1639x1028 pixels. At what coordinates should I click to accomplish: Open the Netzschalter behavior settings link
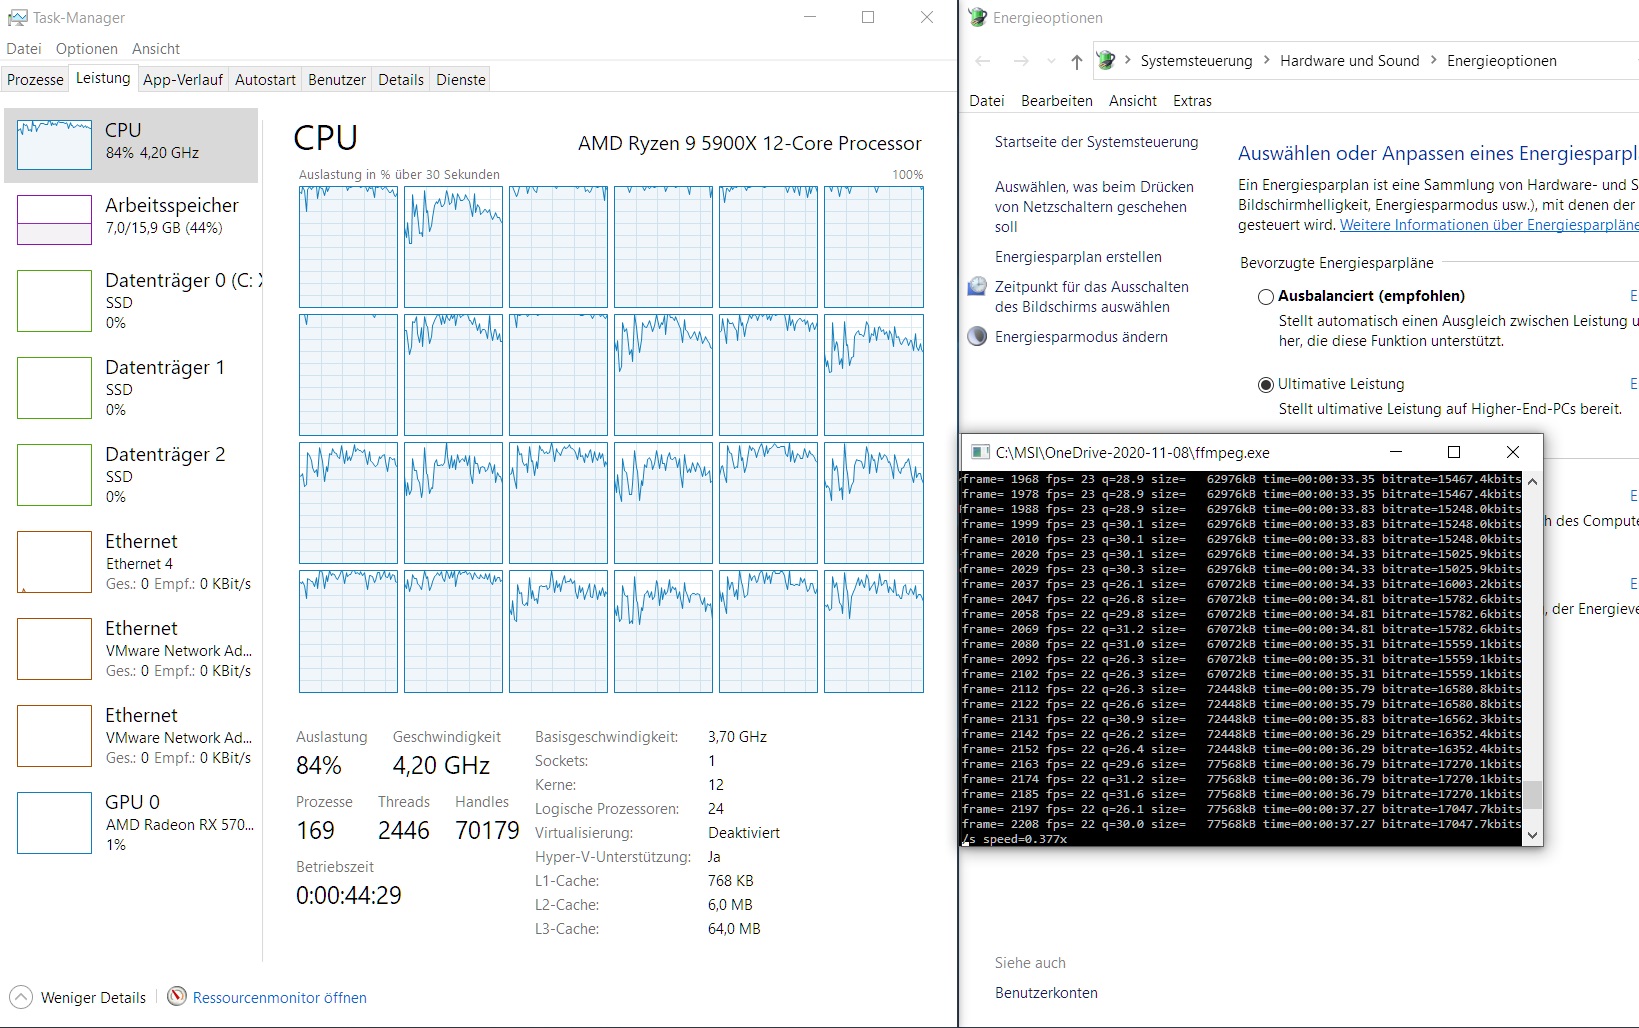tap(1094, 207)
